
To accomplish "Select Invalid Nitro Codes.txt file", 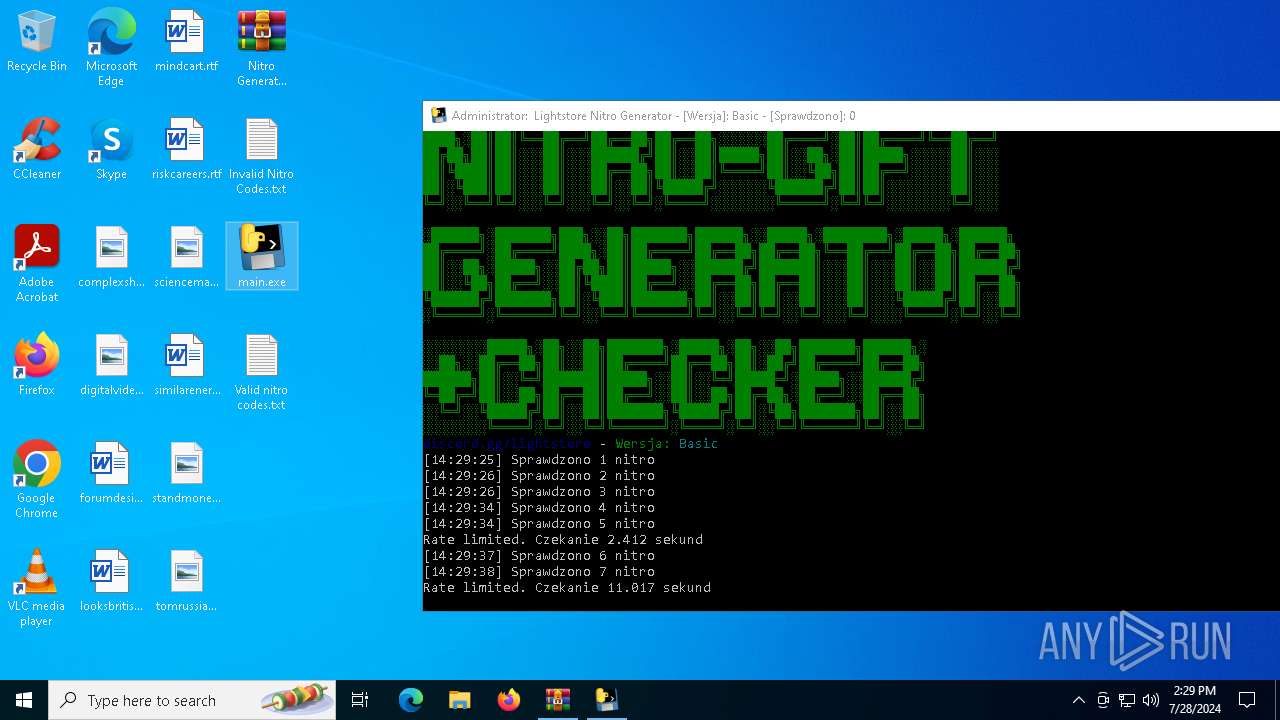I will [262, 156].
